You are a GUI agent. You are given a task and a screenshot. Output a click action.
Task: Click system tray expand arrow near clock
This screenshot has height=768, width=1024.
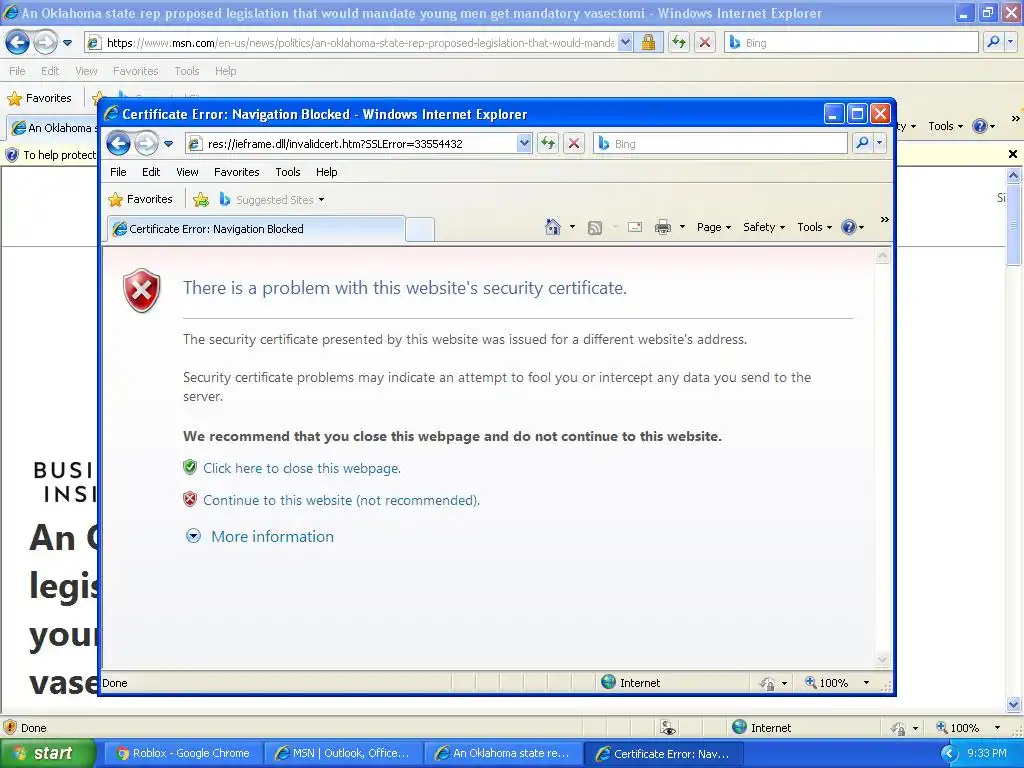950,754
